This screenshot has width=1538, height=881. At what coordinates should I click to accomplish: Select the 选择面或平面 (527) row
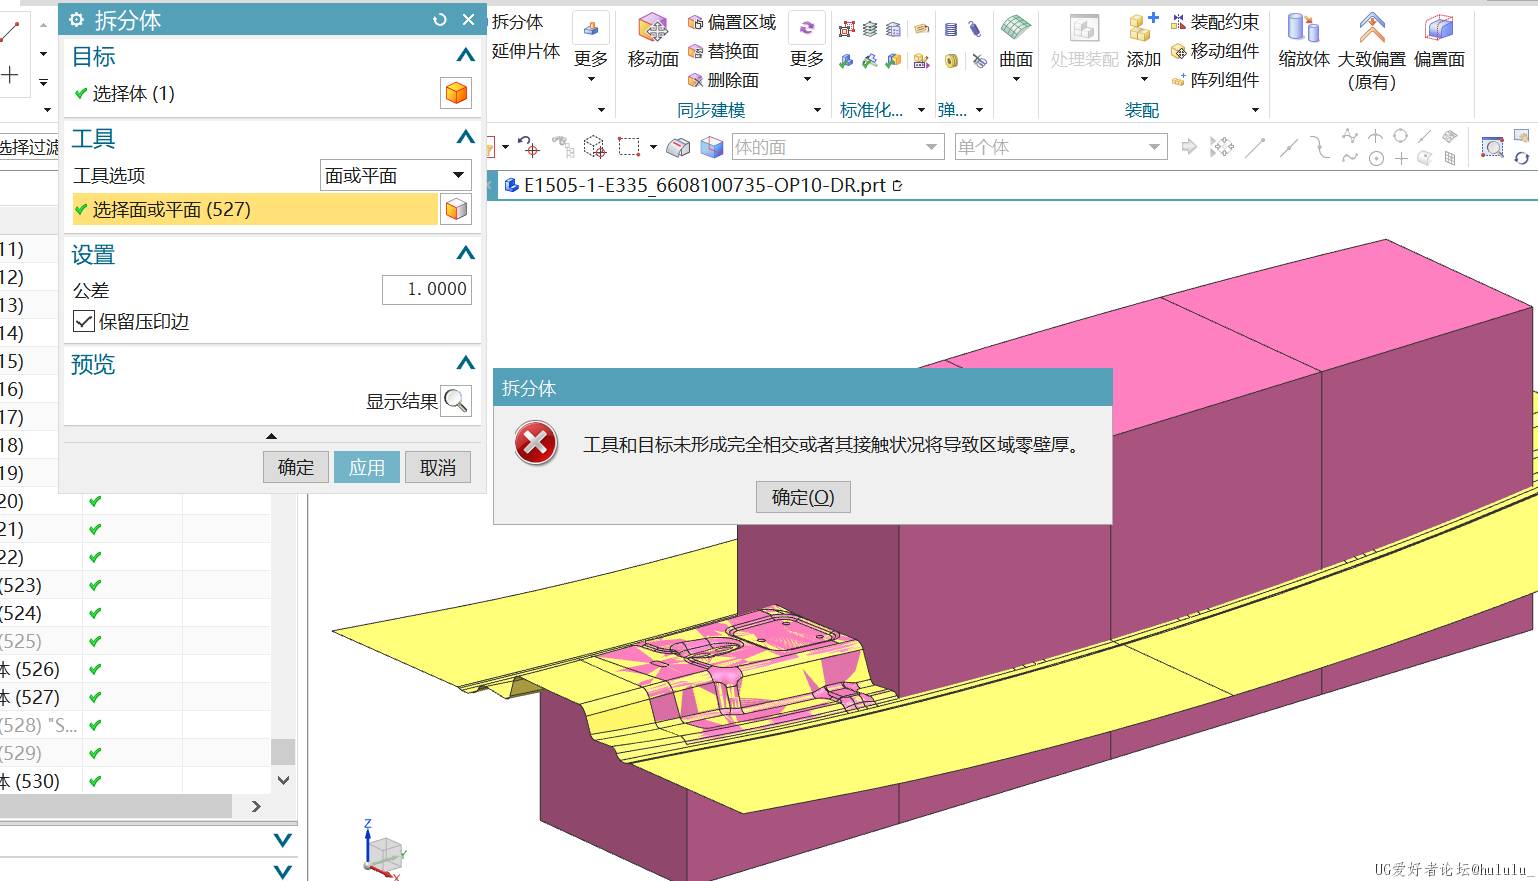pos(255,209)
